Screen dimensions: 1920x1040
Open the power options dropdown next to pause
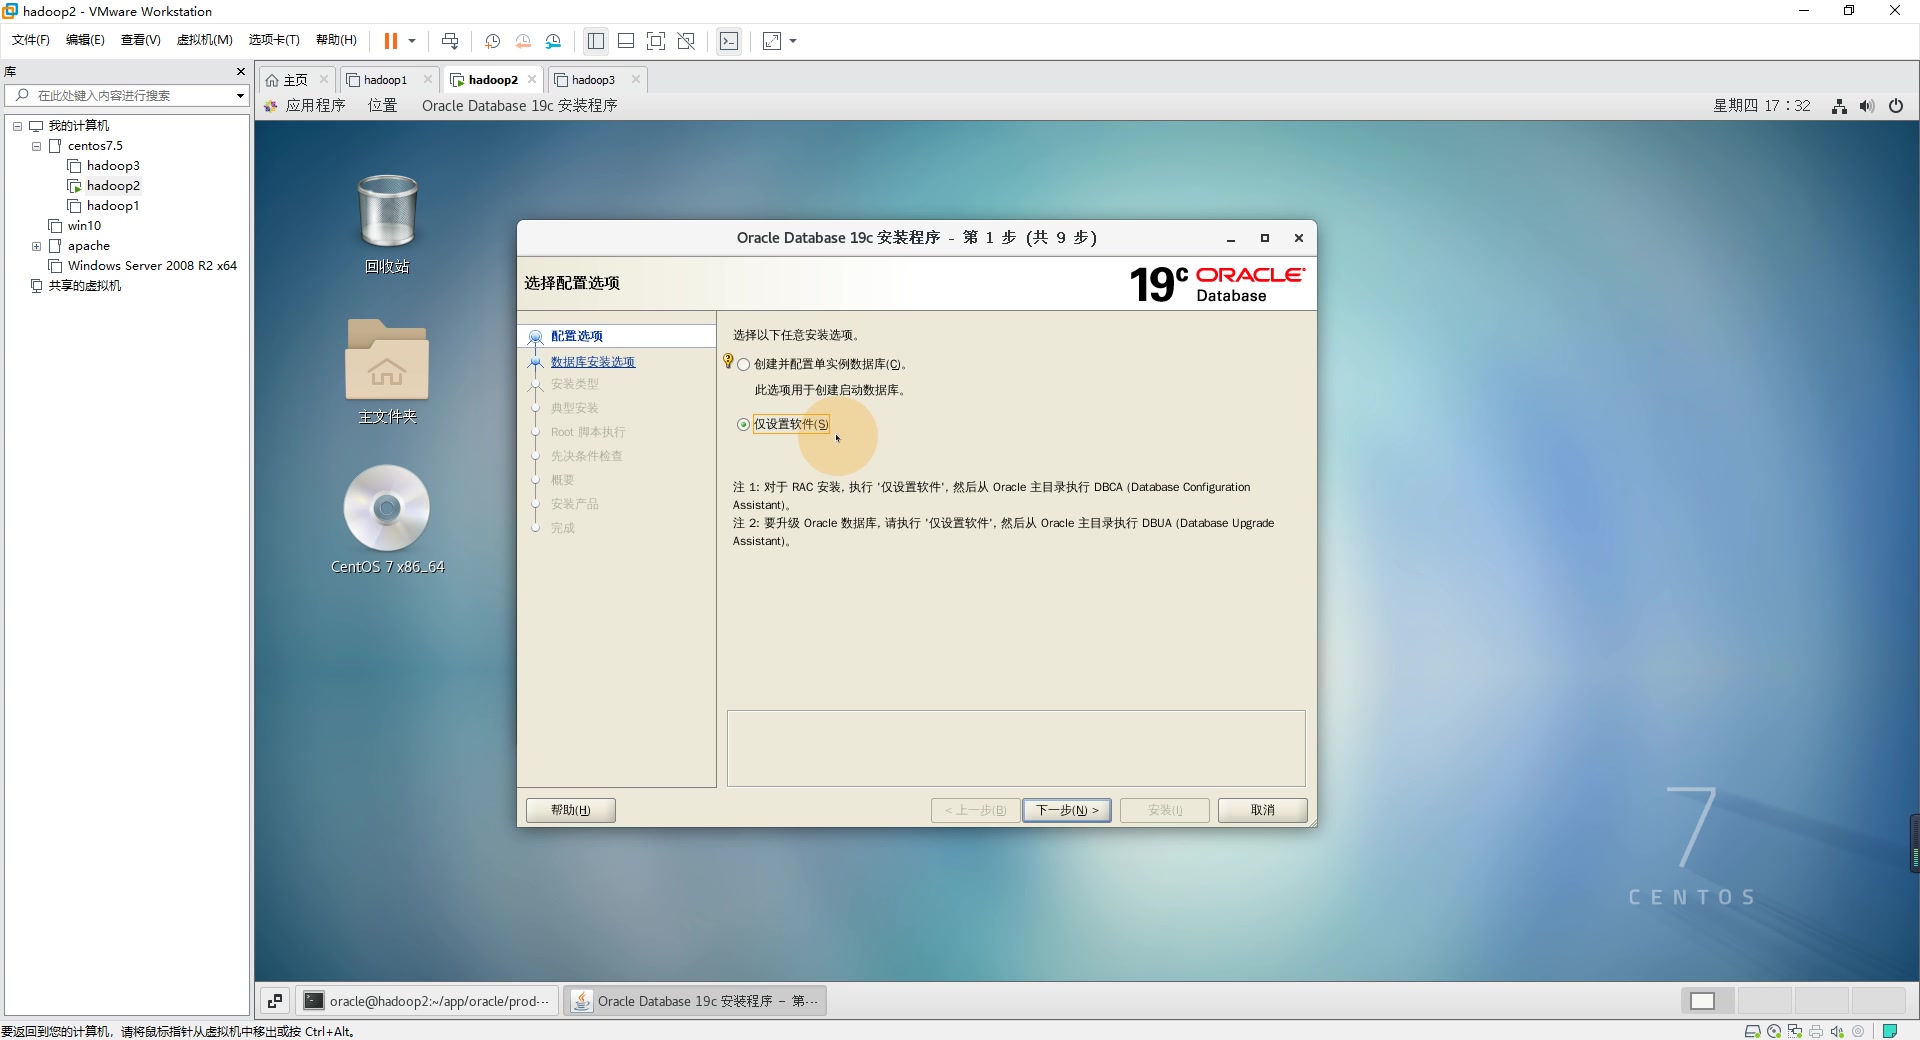tap(412, 41)
